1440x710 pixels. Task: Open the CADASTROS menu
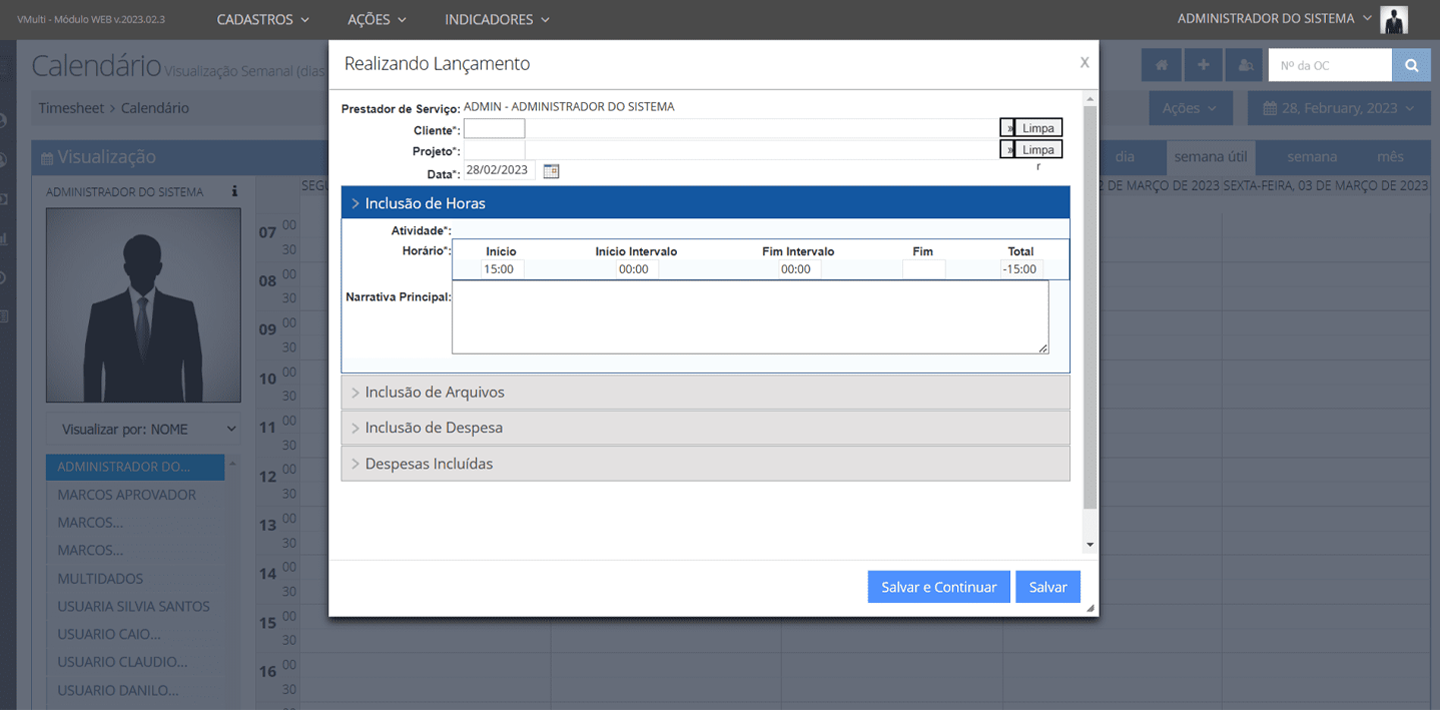262,19
